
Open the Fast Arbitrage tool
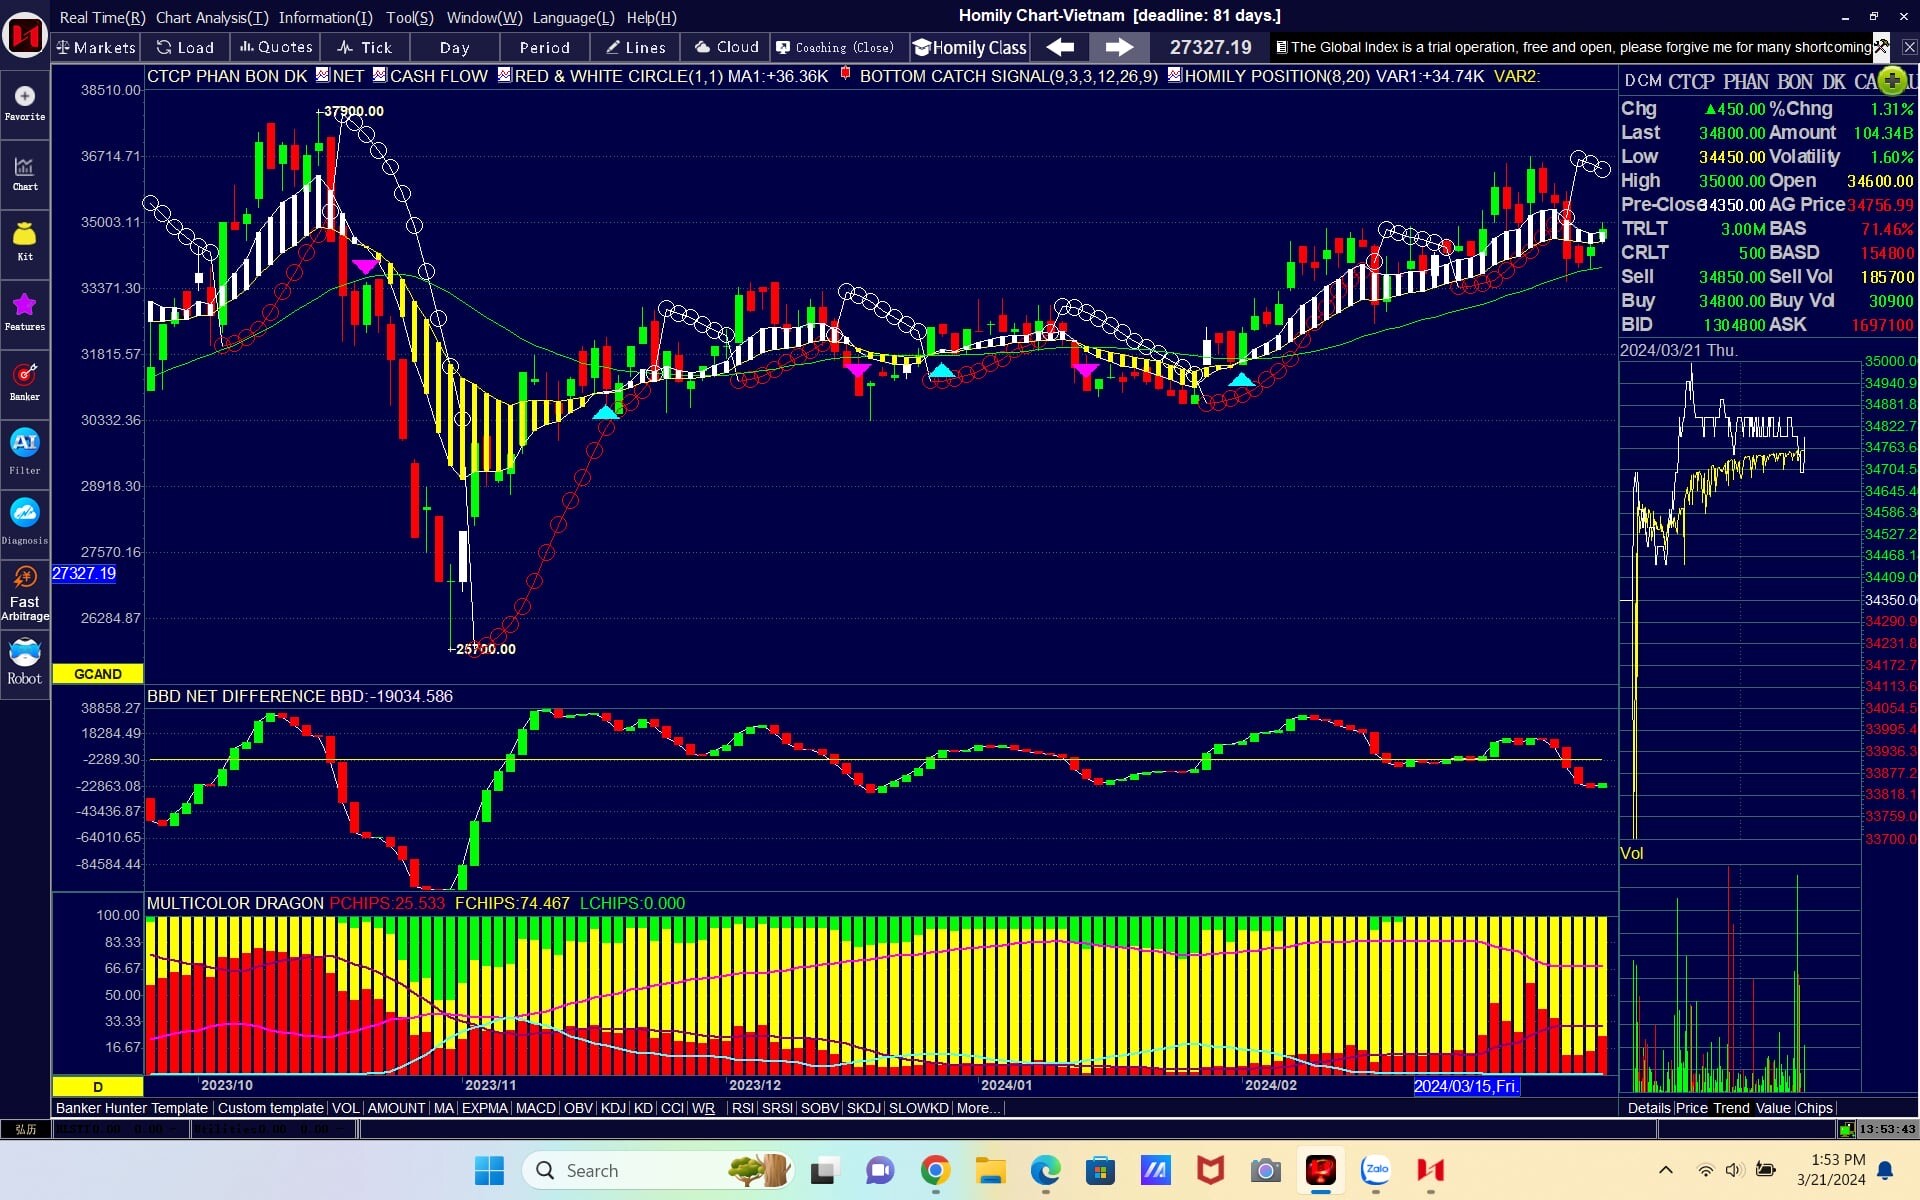25,593
